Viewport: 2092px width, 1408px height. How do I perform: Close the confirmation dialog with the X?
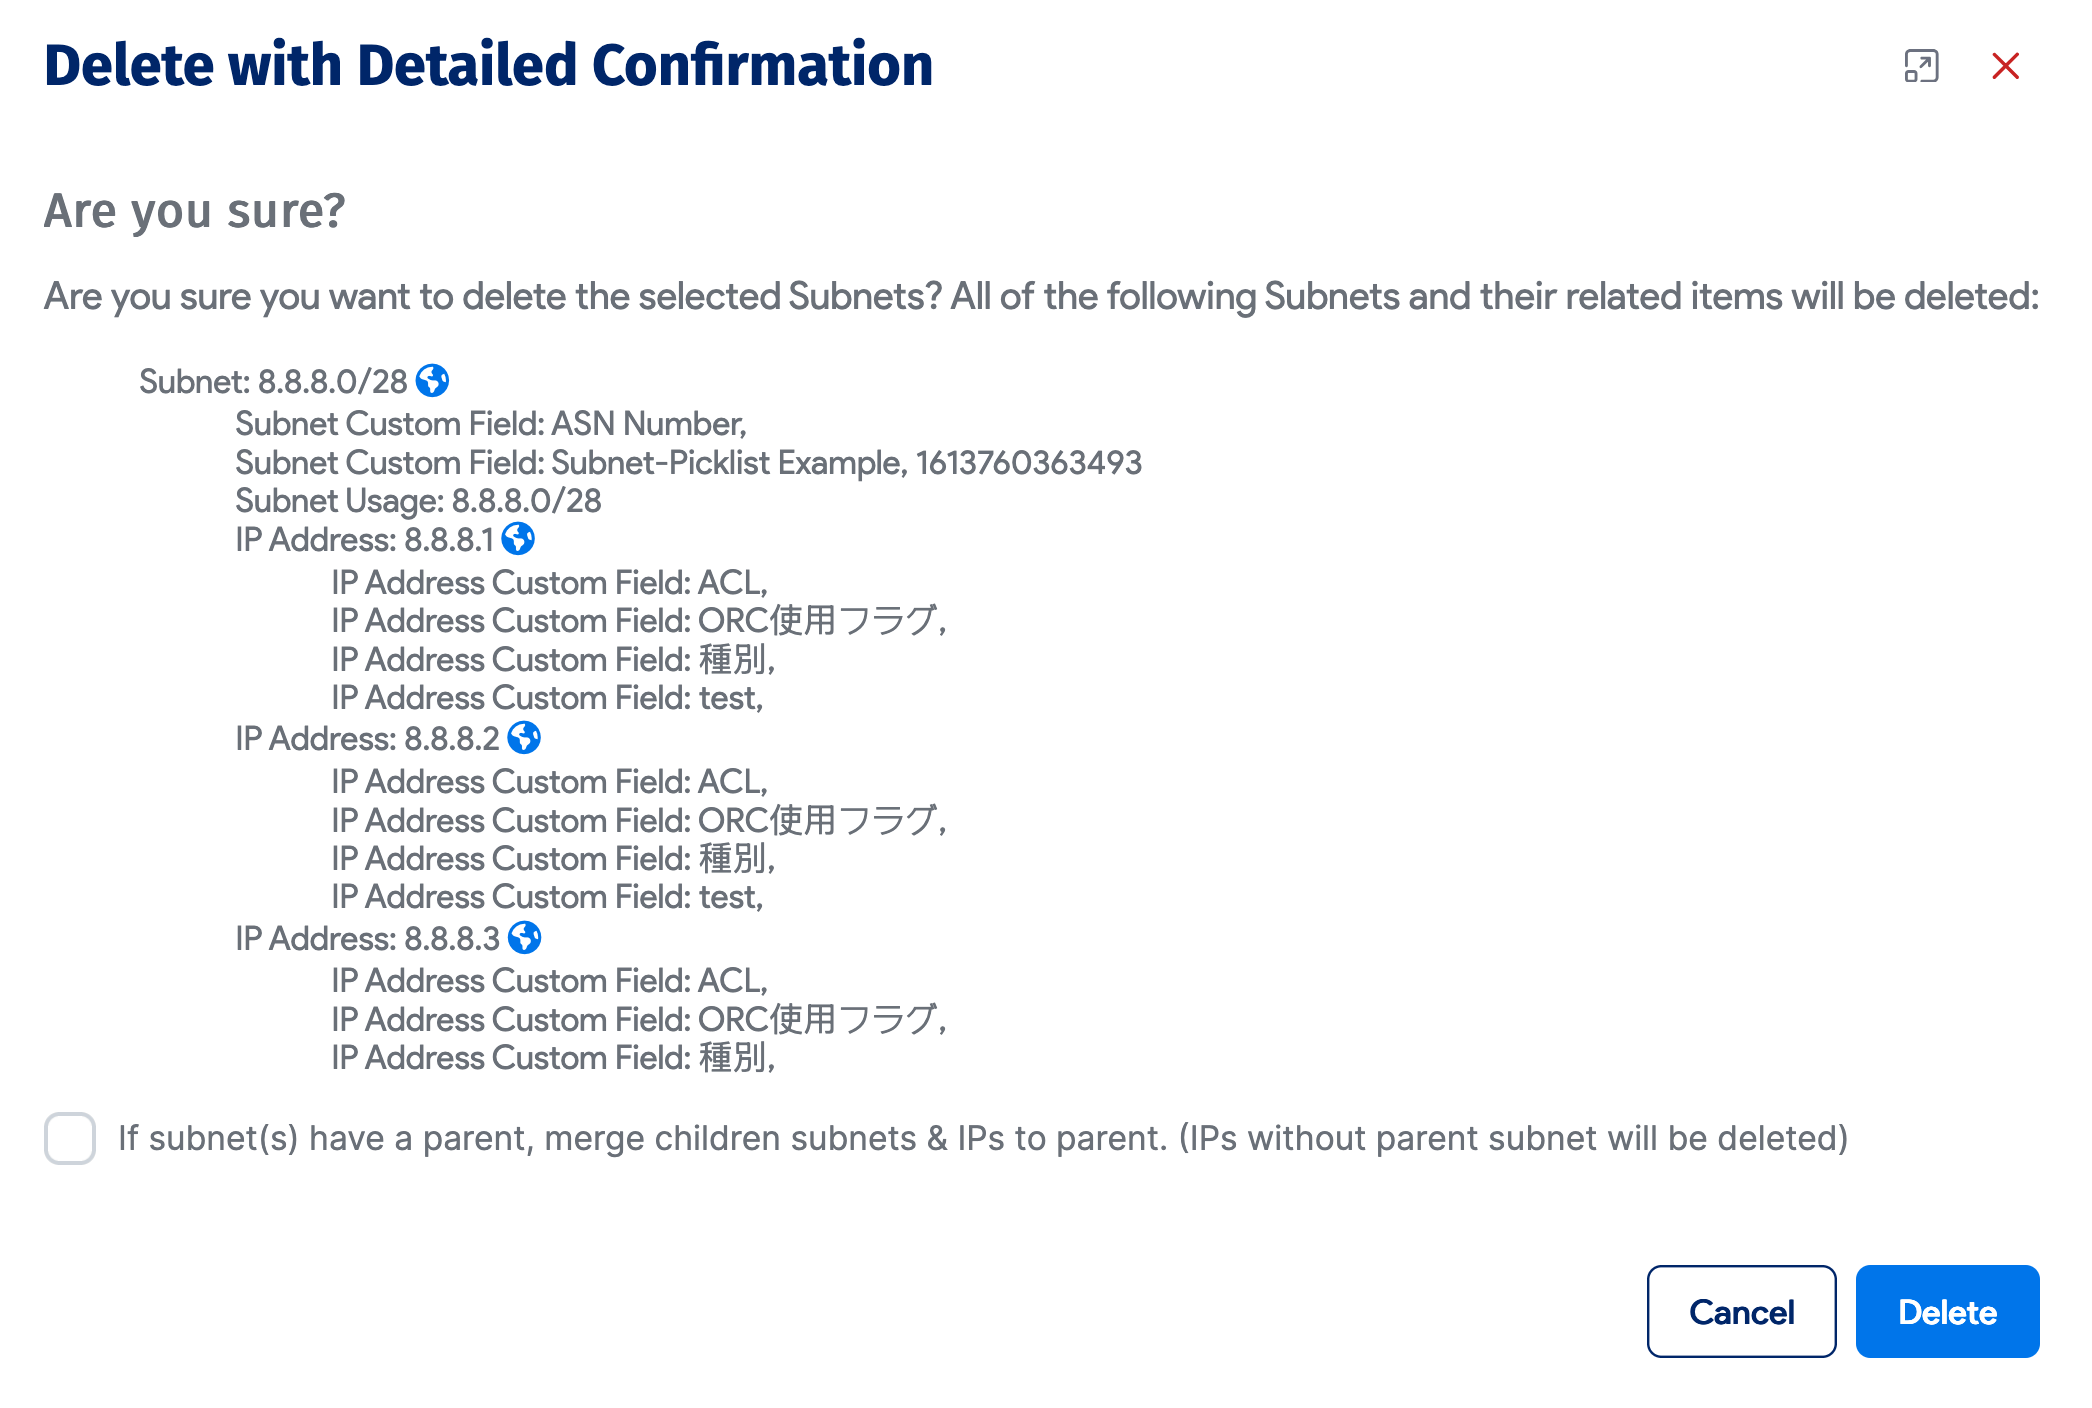2006,66
